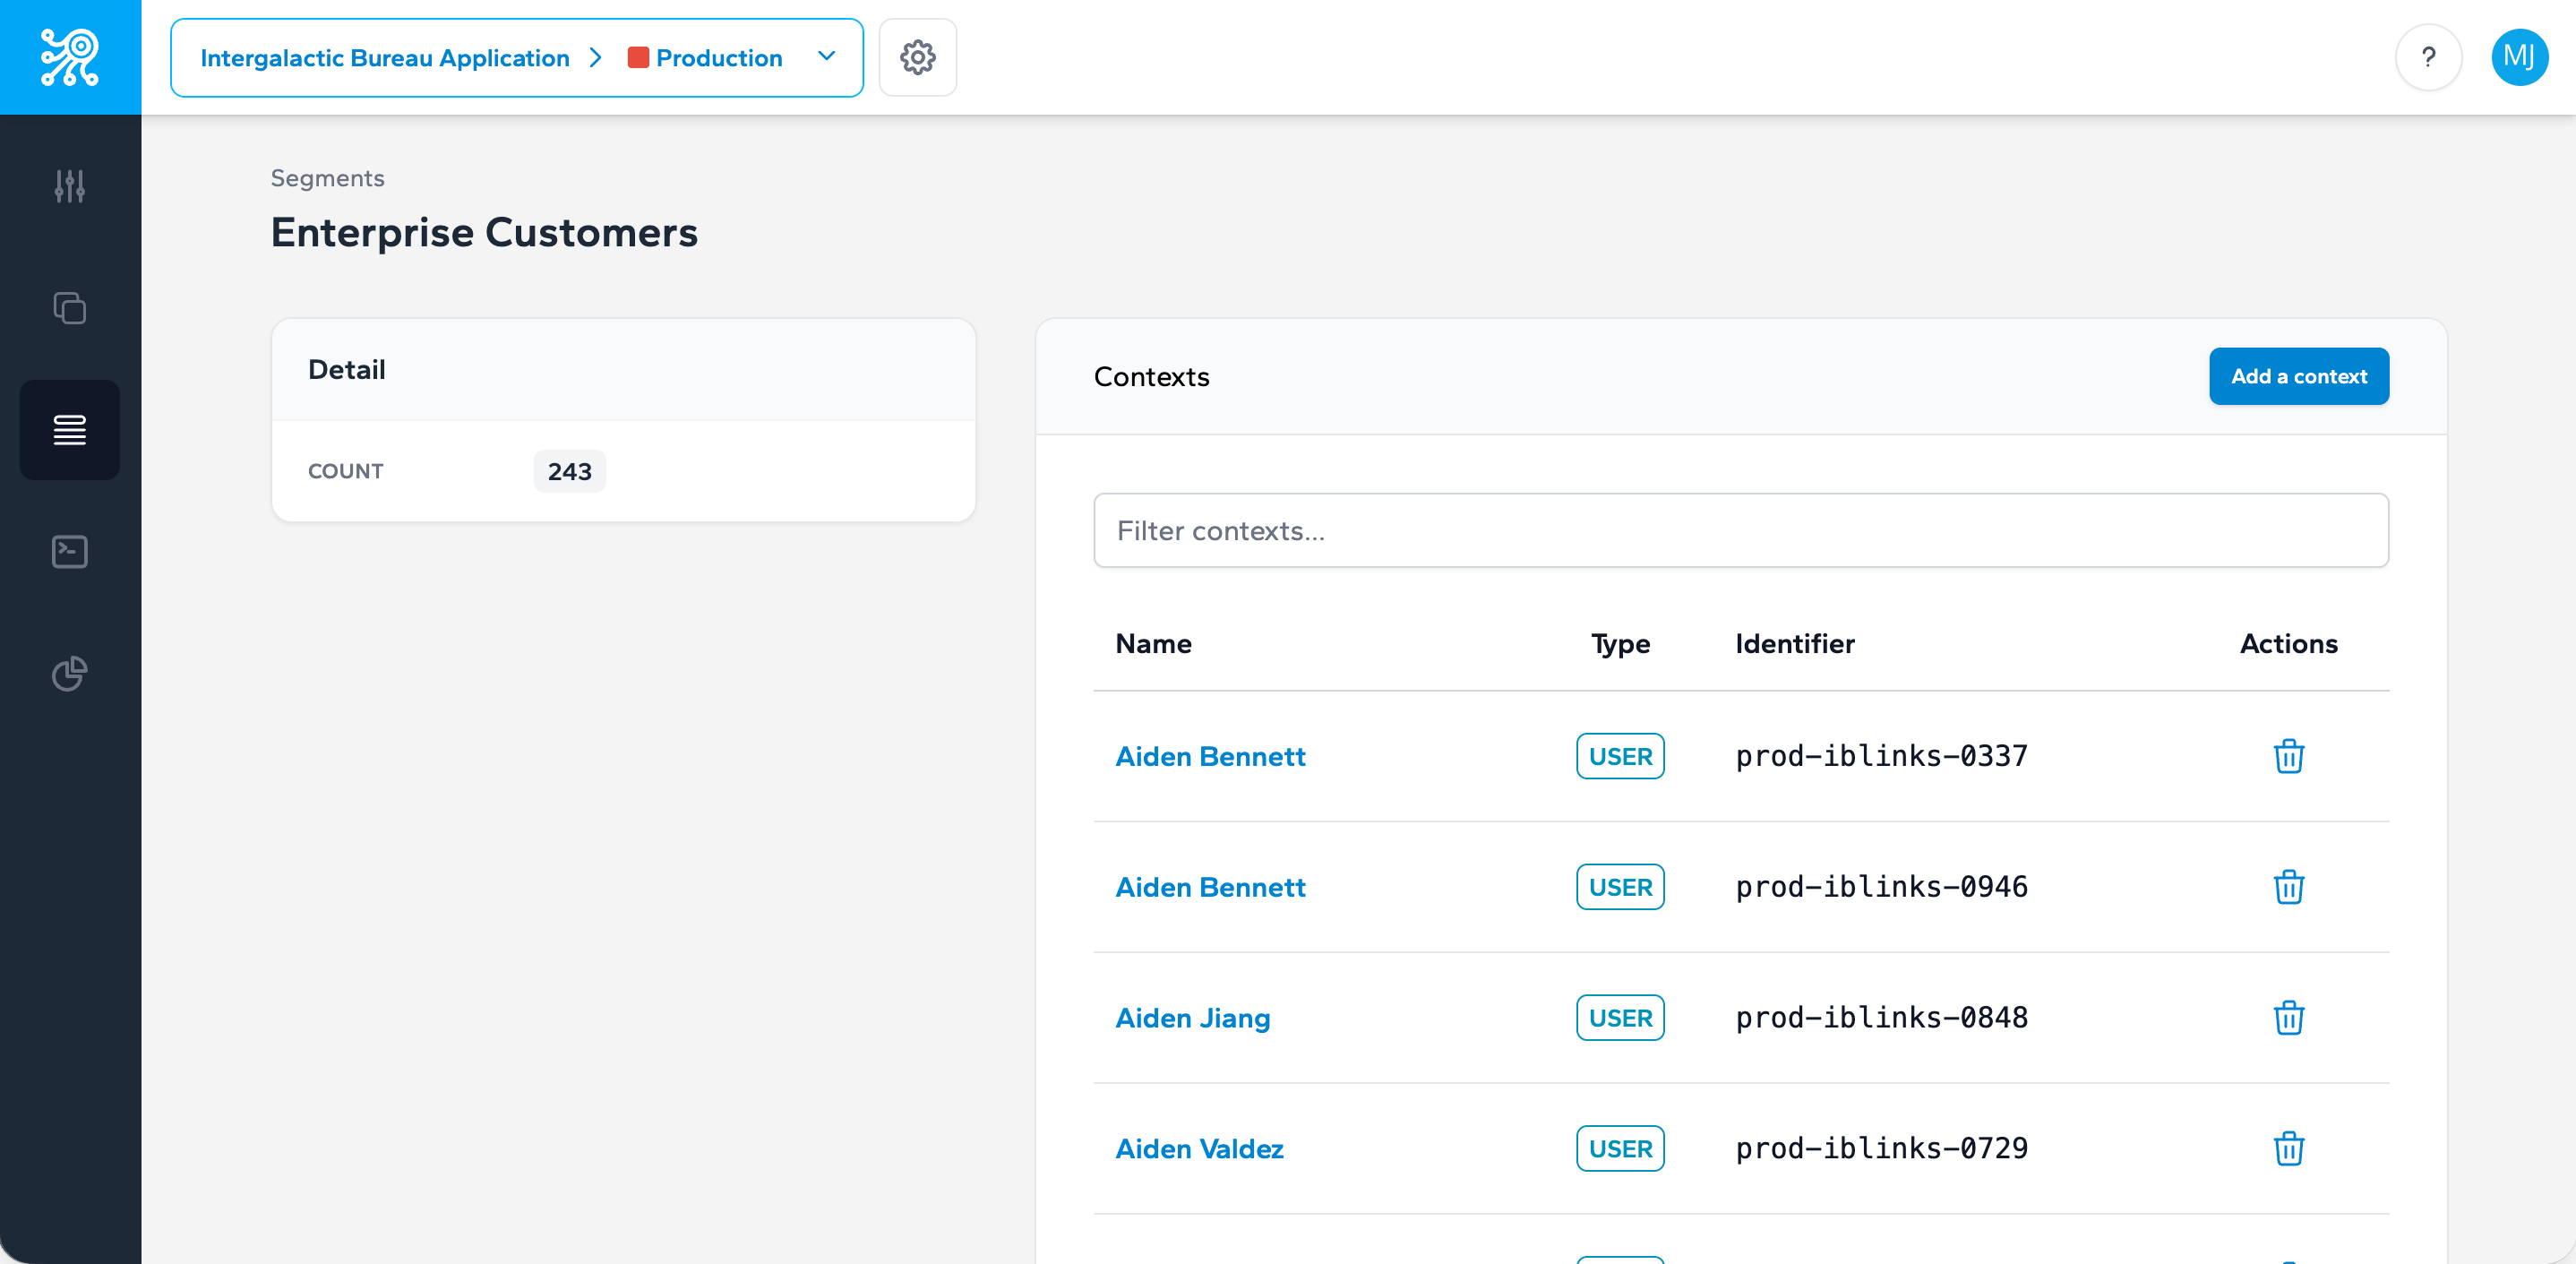Delete the Aiden Valdez context via trash icon
This screenshot has width=2576, height=1264.
(x=2289, y=1149)
